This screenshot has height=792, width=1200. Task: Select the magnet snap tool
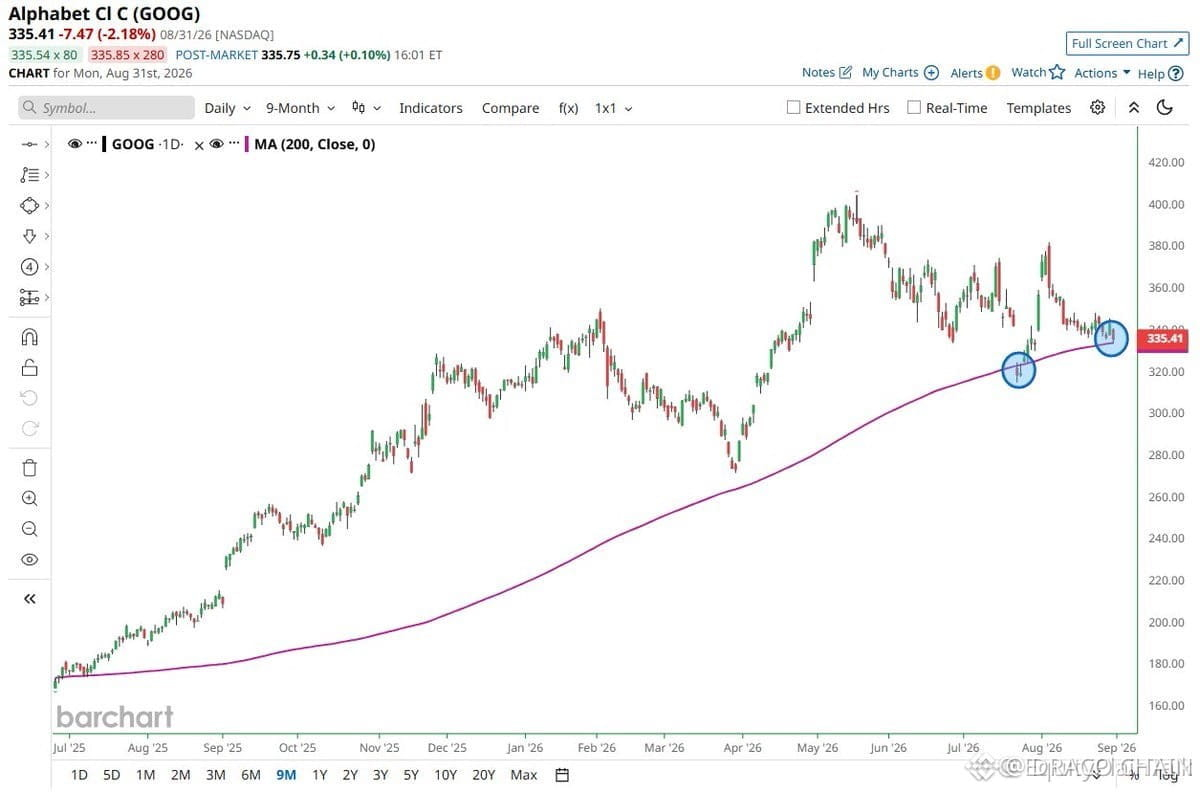(x=29, y=337)
